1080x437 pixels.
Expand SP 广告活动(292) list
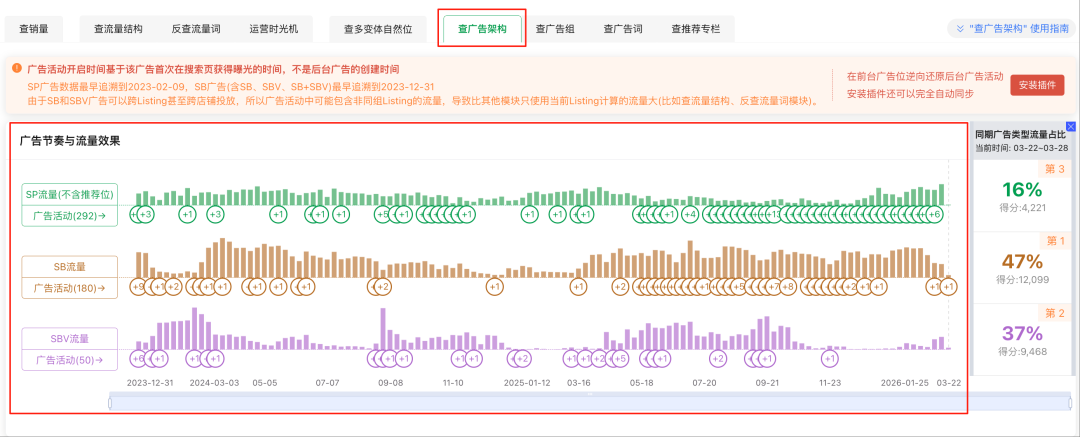point(71,215)
